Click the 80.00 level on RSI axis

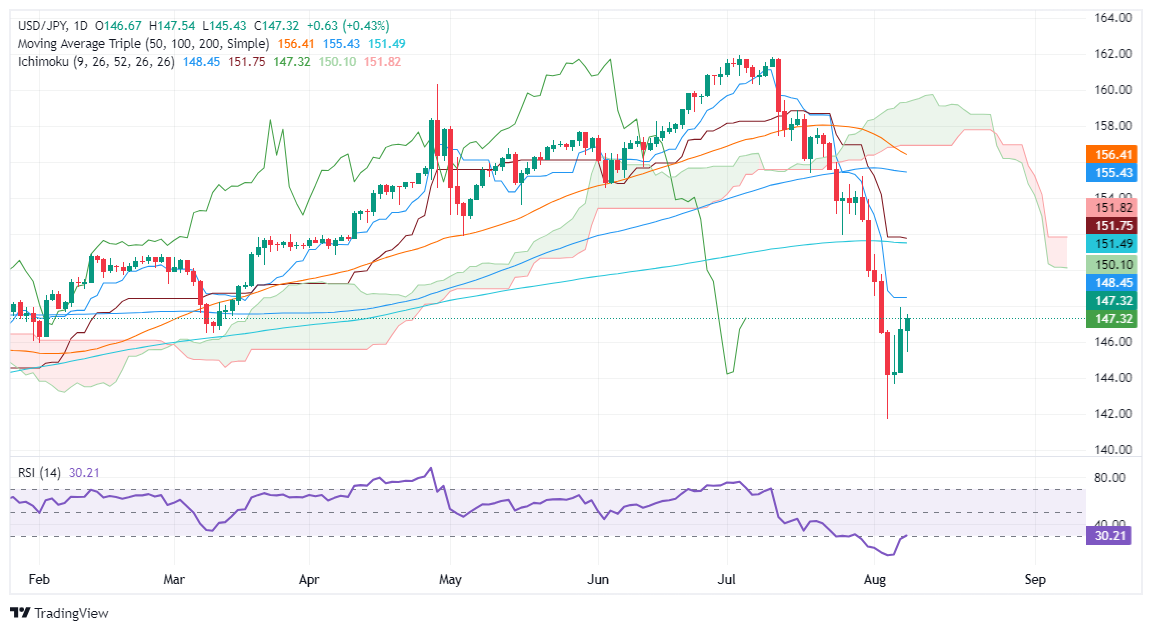click(1114, 478)
